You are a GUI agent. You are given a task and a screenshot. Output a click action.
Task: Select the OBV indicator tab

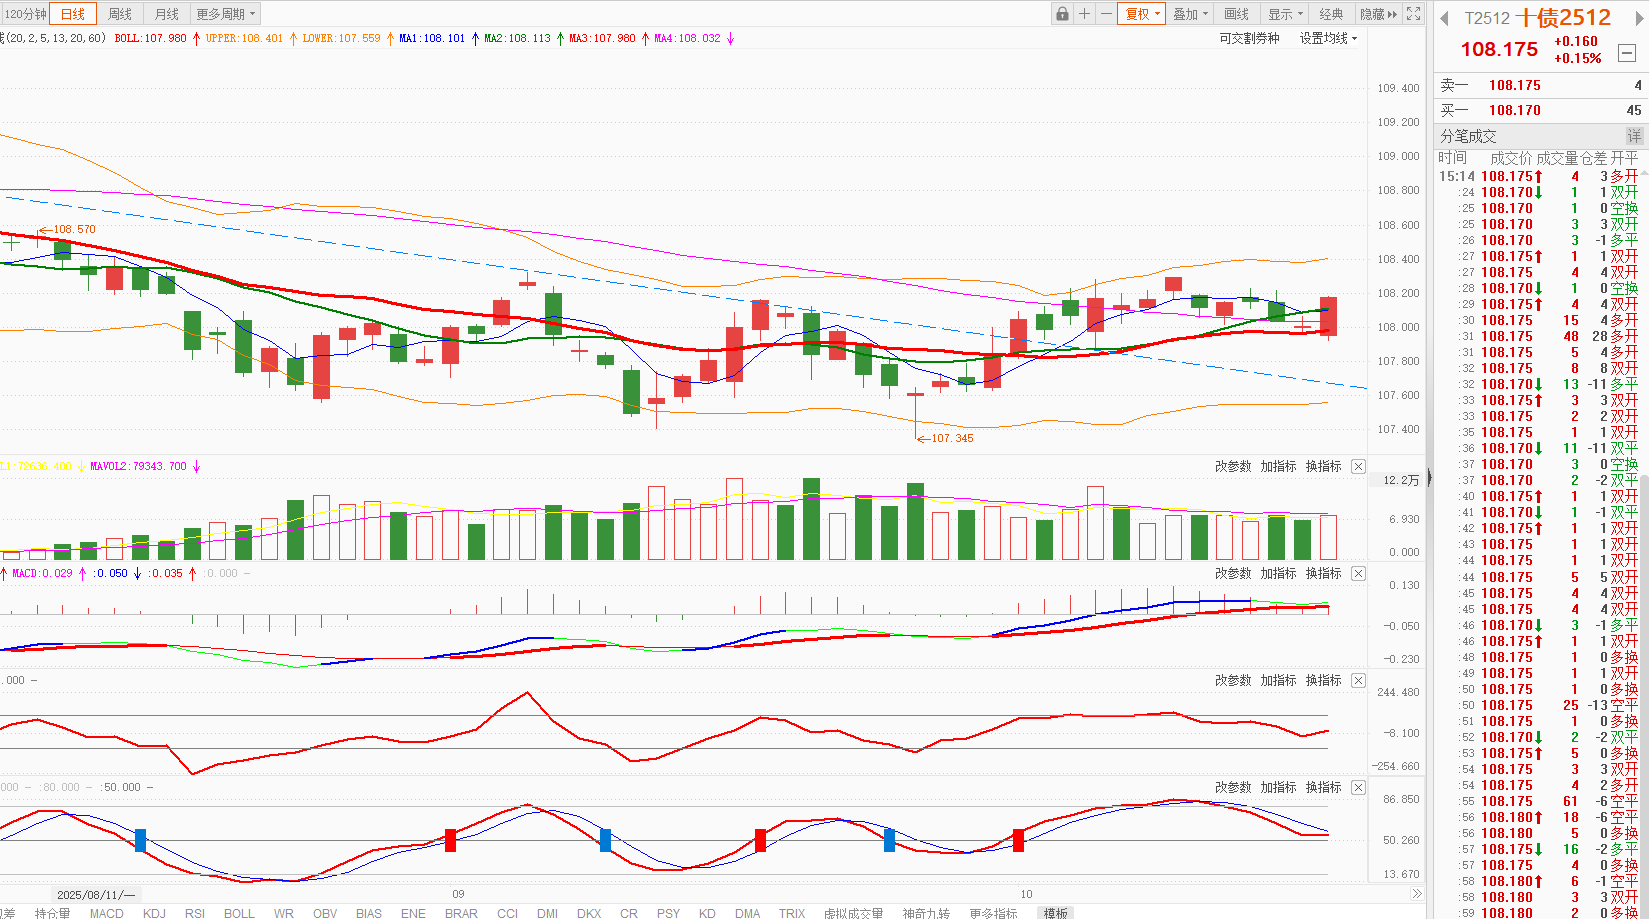click(x=325, y=913)
